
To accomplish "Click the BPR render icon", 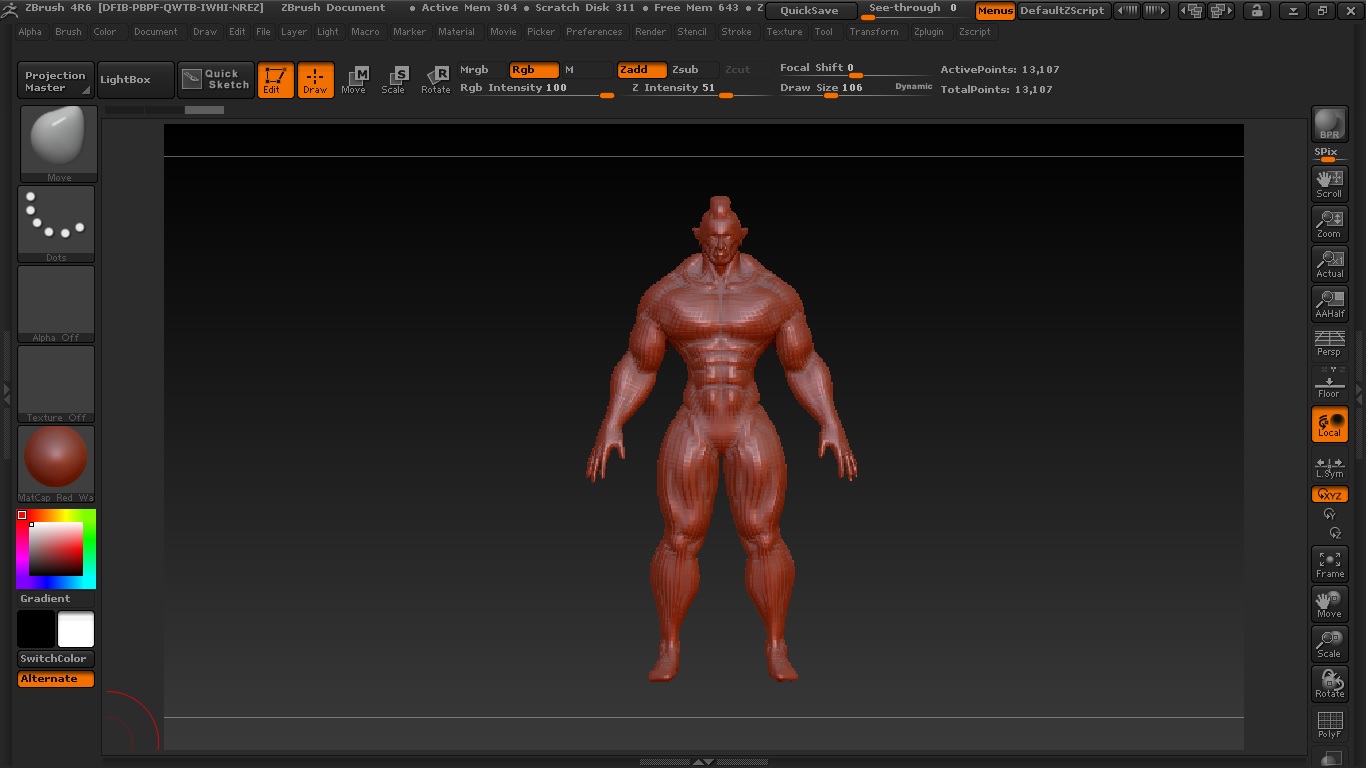I will click(x=1329, y=124).
